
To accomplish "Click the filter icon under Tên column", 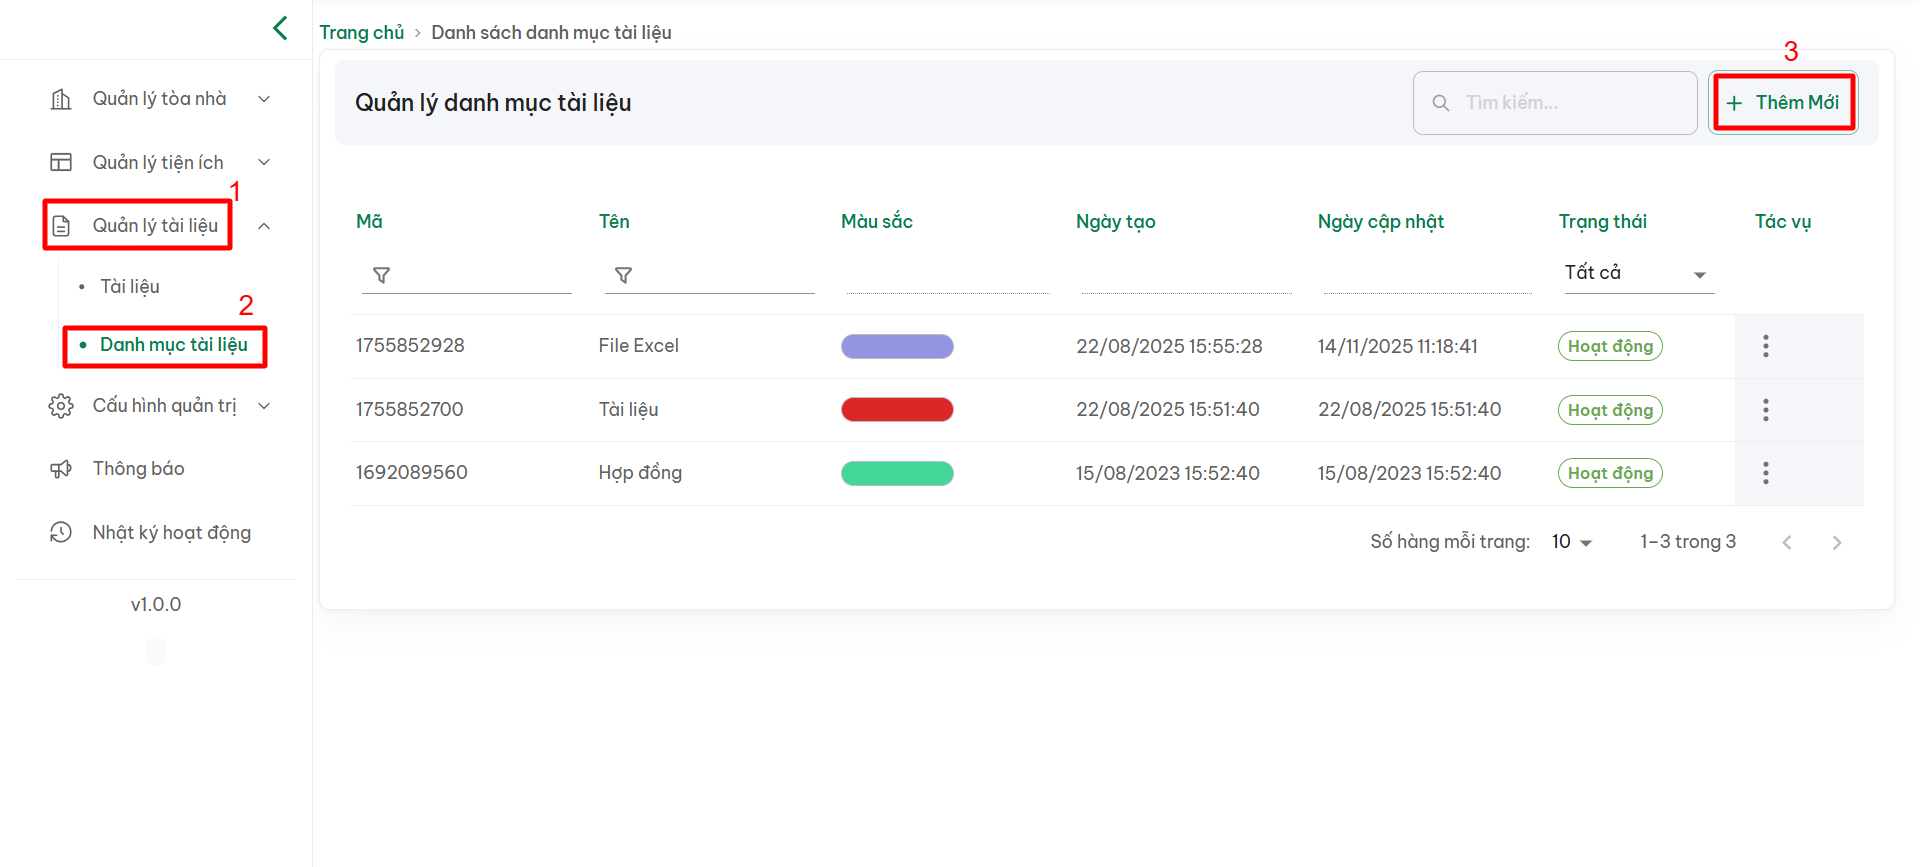I will tap(623, 275).
